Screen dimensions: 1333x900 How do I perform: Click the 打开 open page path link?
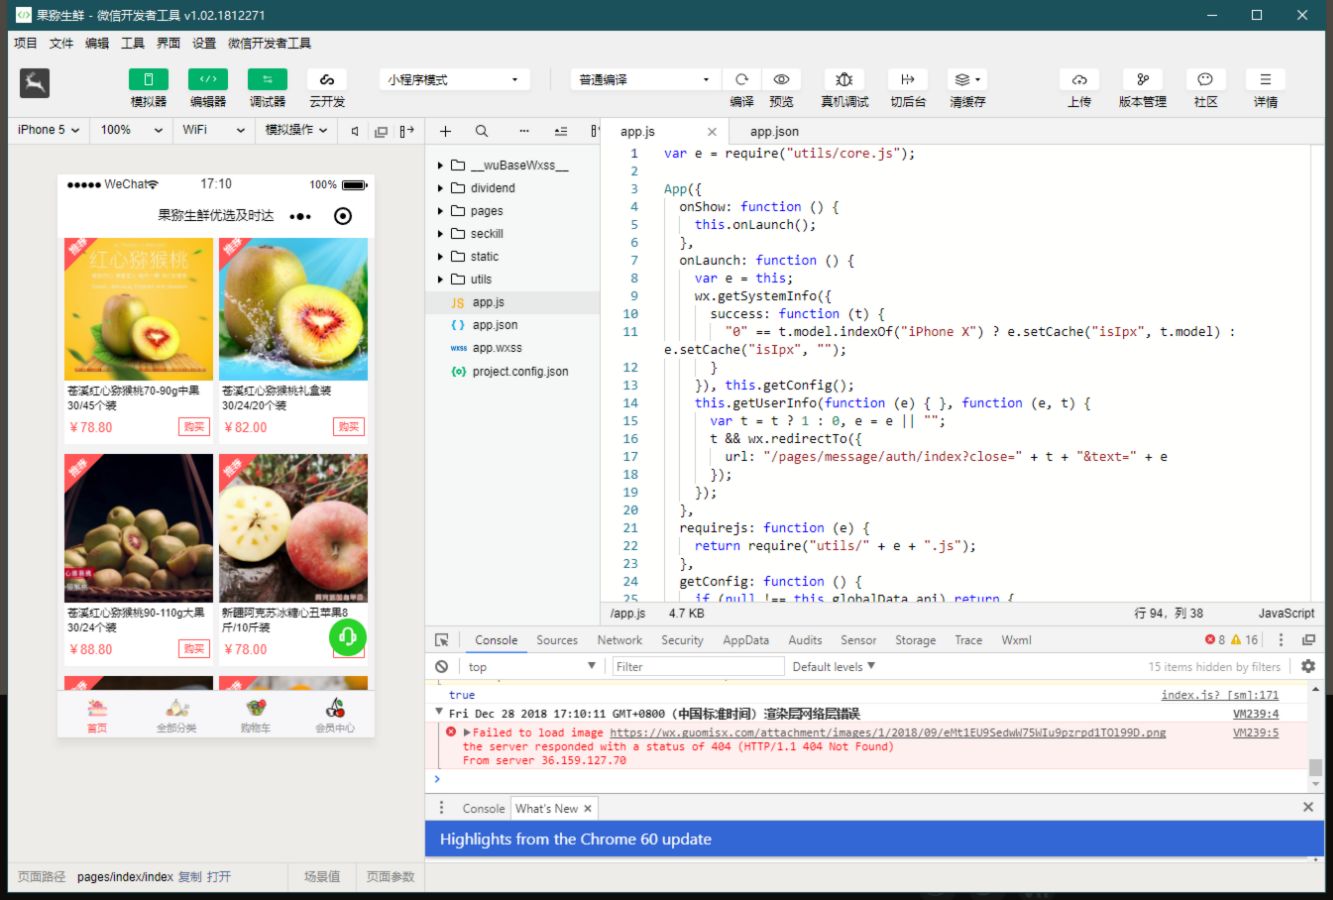coord(219,876)
